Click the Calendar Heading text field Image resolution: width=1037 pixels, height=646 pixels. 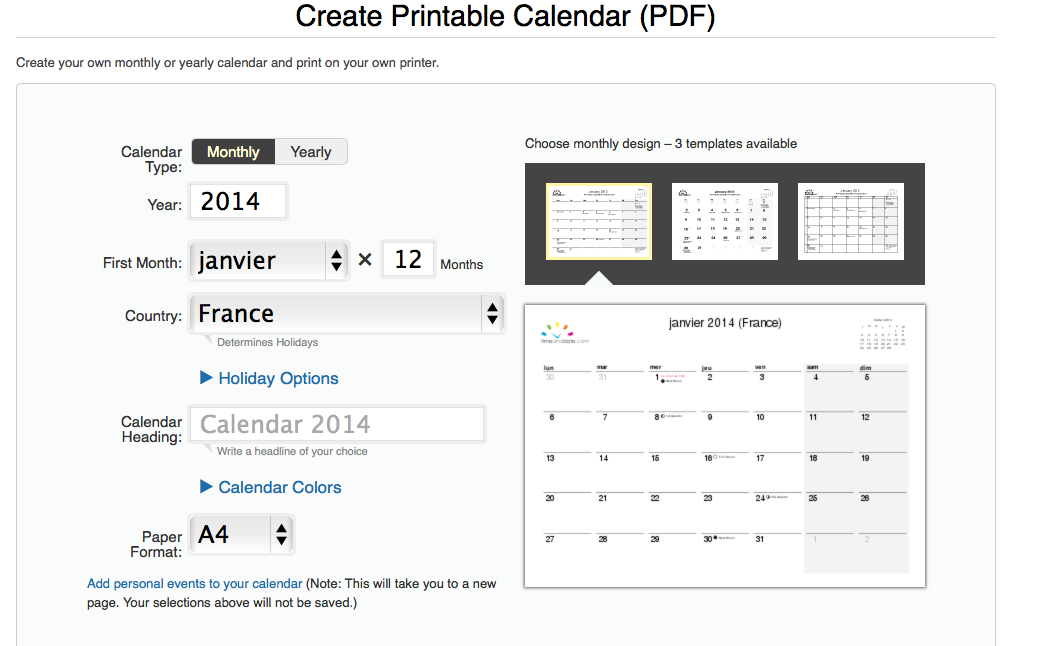coord(338,424)
